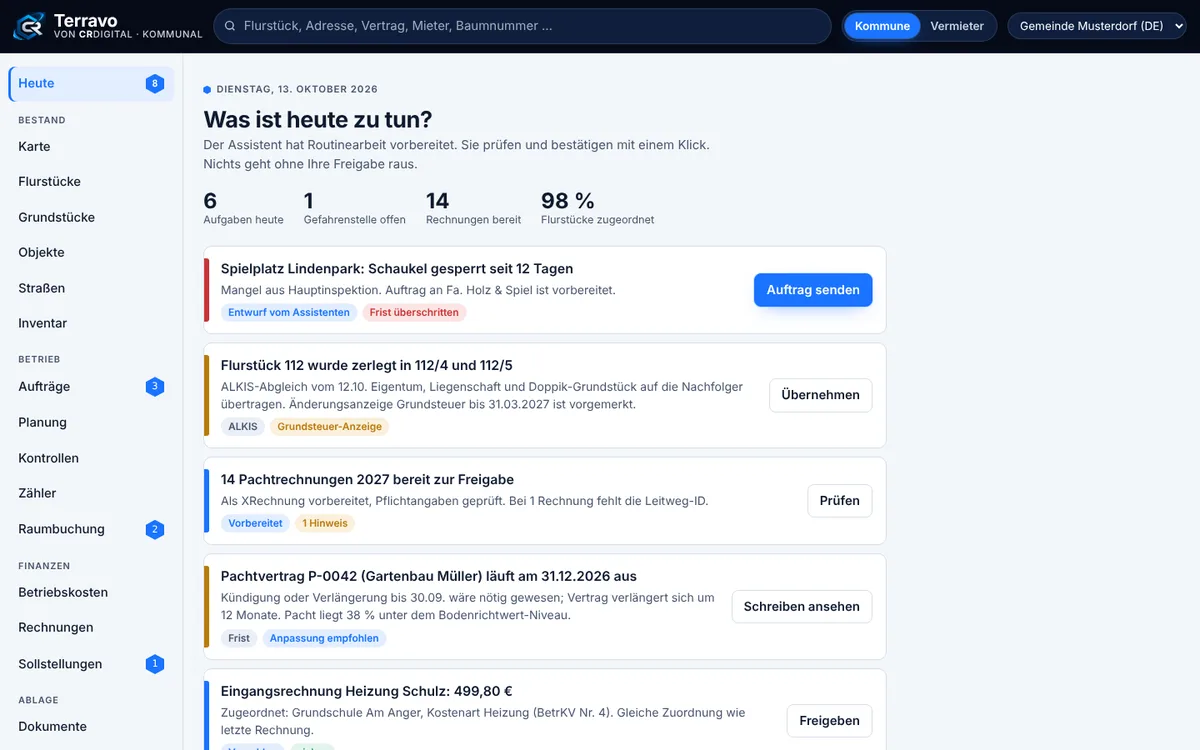Click the Auftrag senden button
This screenshot has width=1200, height=750.
[x=813, y=290]
